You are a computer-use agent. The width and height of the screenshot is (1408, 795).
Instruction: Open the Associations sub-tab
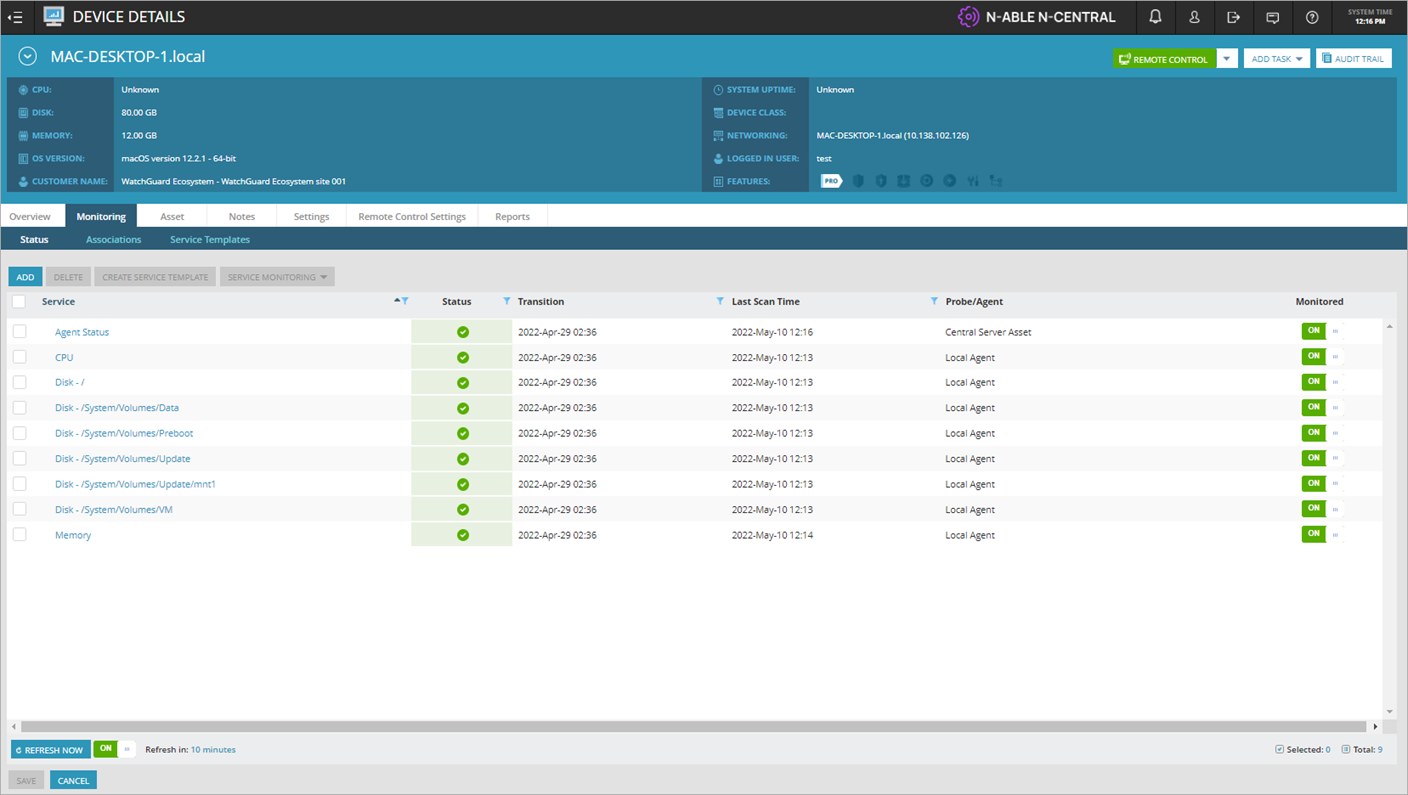pos(113,239)
